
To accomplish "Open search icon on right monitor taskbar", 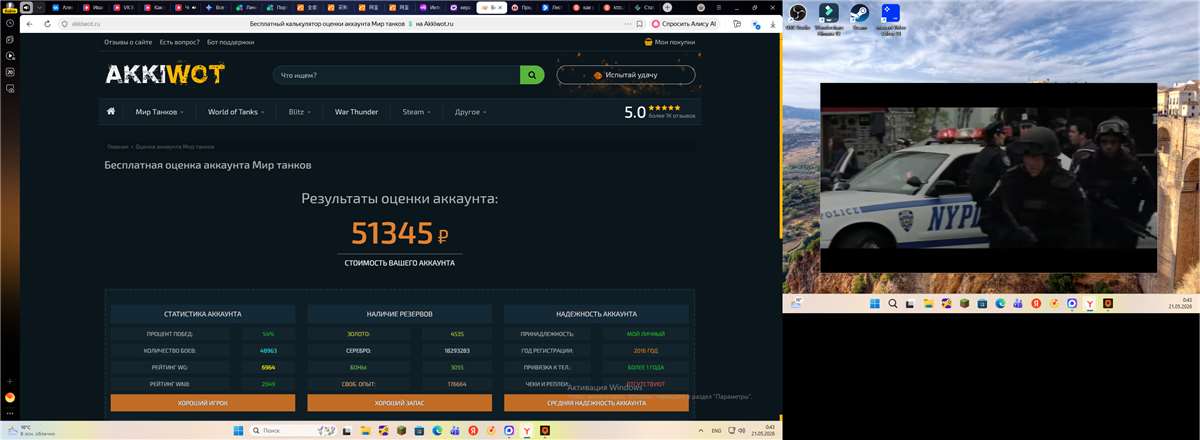I will pos(892,303).
